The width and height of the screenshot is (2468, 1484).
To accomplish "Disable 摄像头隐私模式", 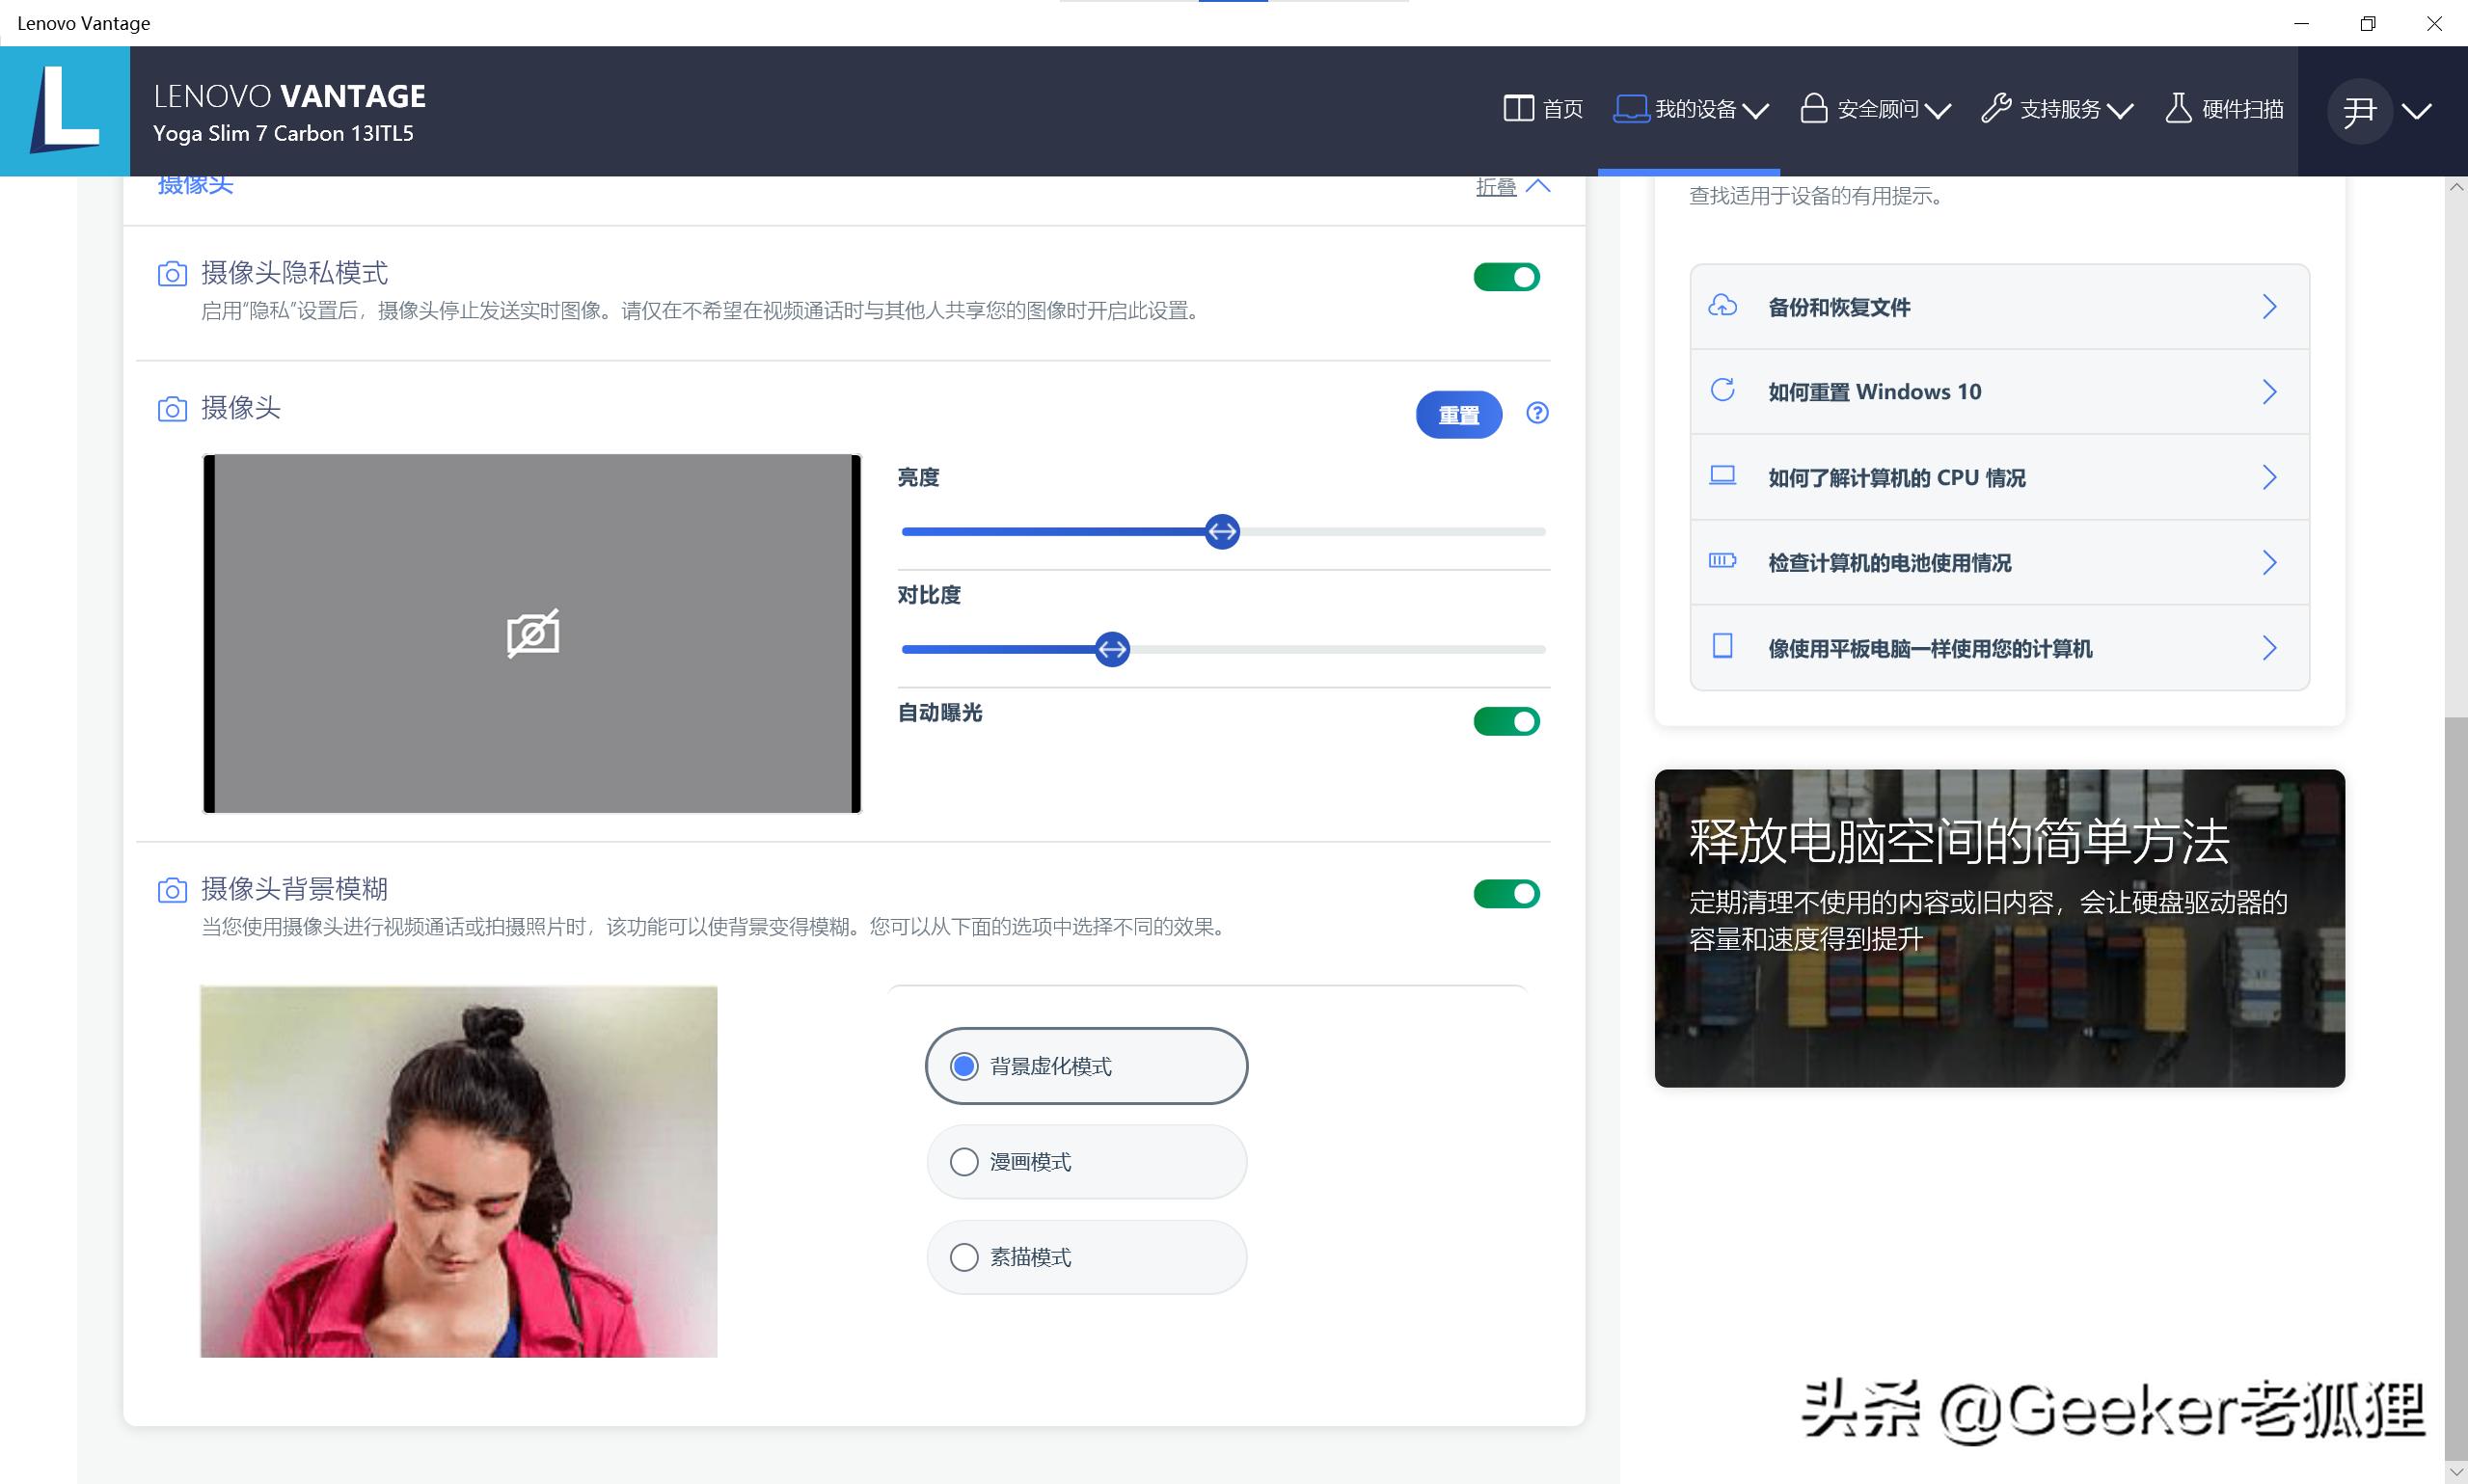I will coord(1506,277).
